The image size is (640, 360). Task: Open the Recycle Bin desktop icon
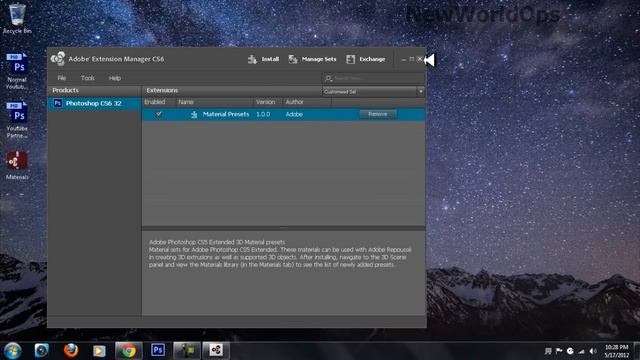17,18
